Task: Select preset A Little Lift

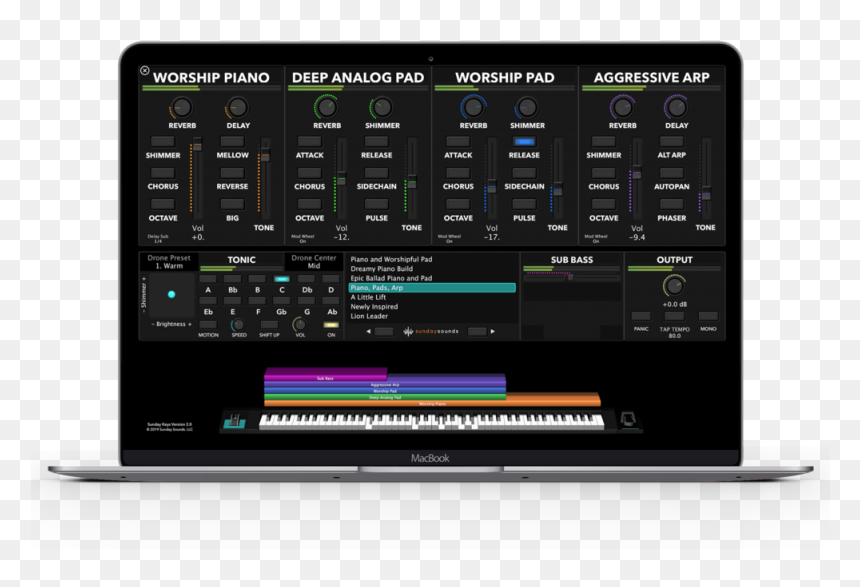Action: click(432, 297)
